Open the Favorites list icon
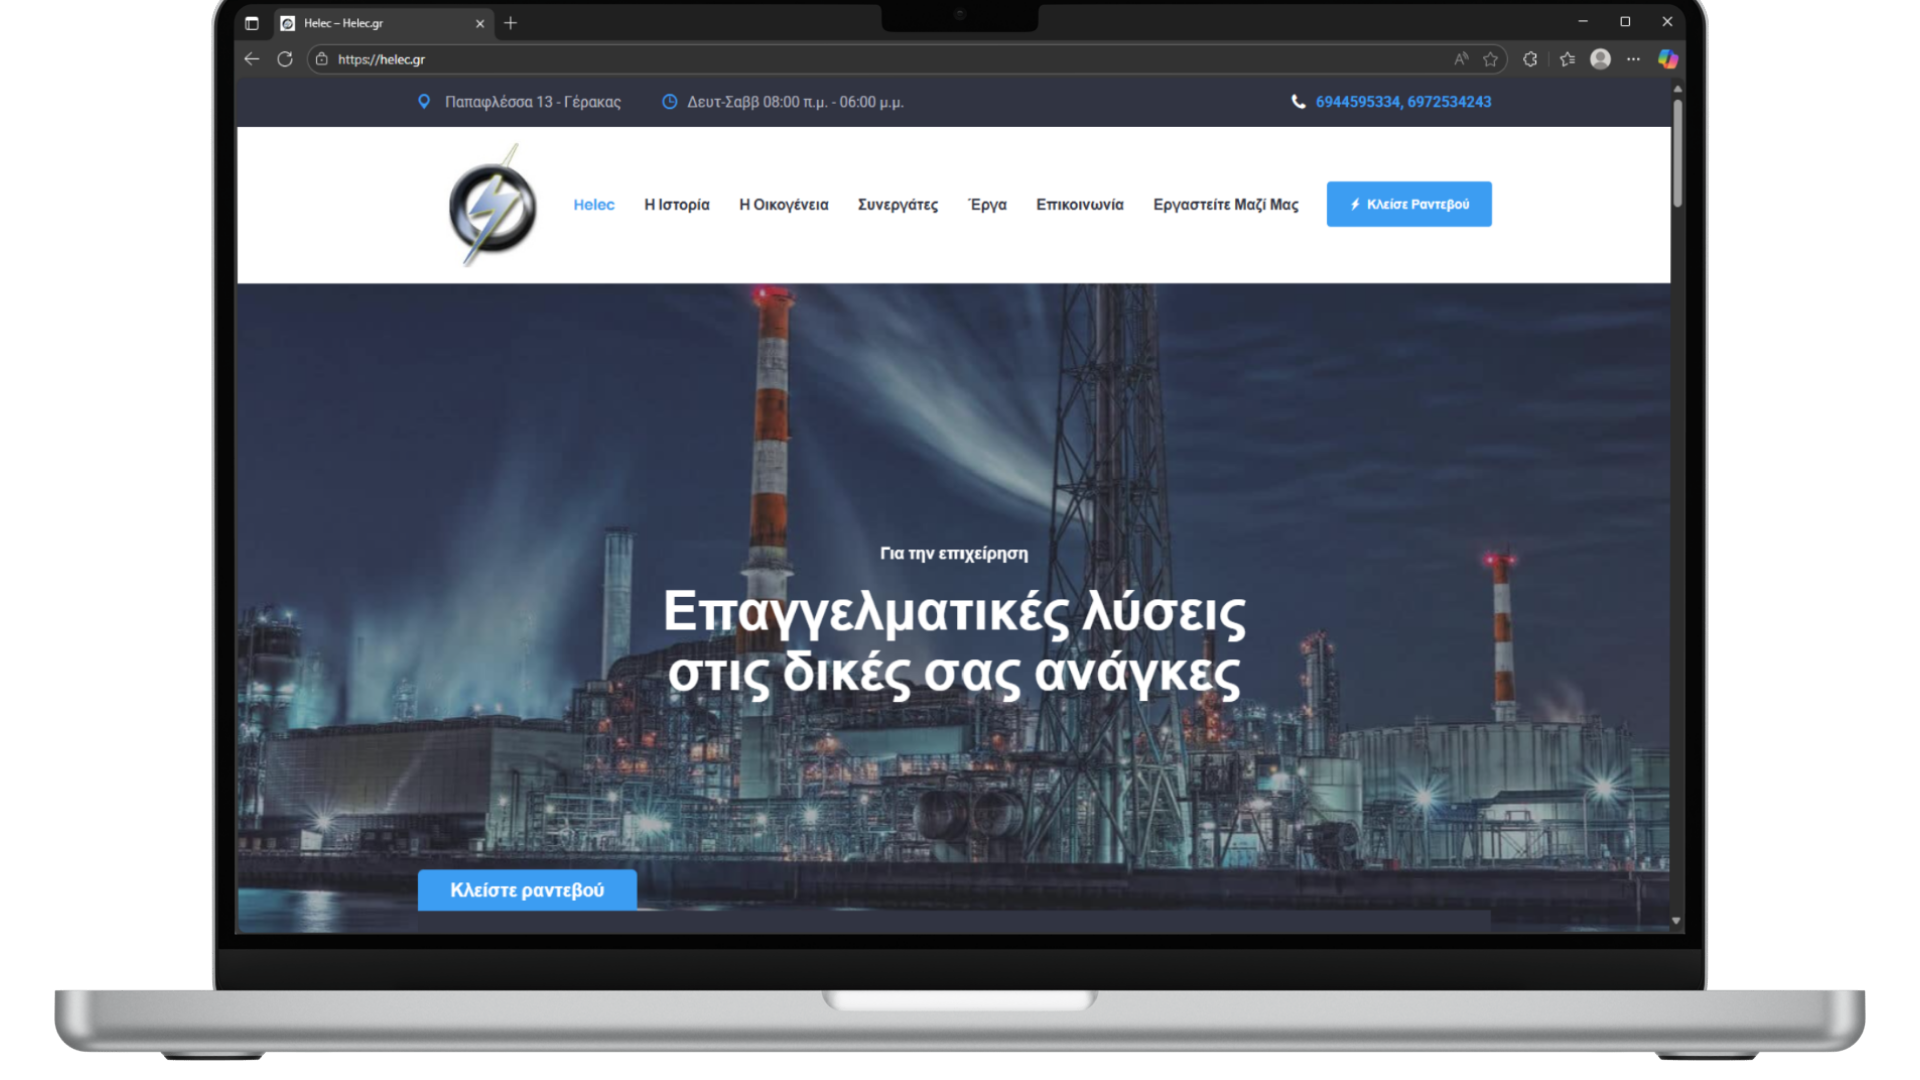The height and width of the screenshot is (1080, 1920). [x=1567, y=59]
